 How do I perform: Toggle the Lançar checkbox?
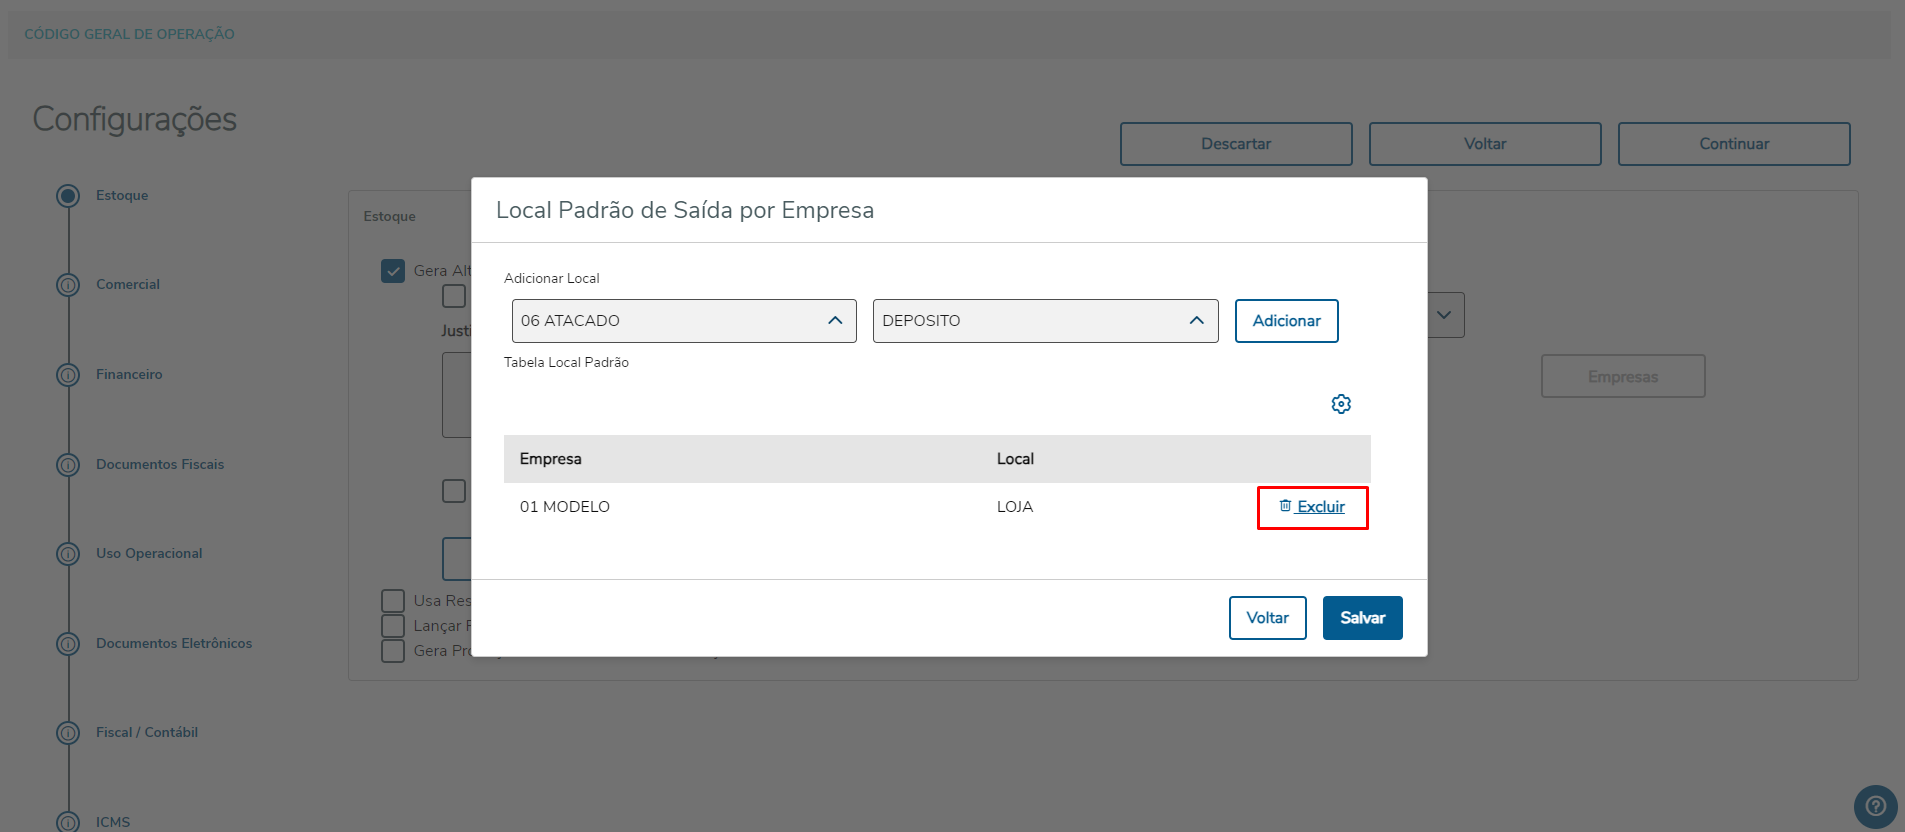pos(393,626)
